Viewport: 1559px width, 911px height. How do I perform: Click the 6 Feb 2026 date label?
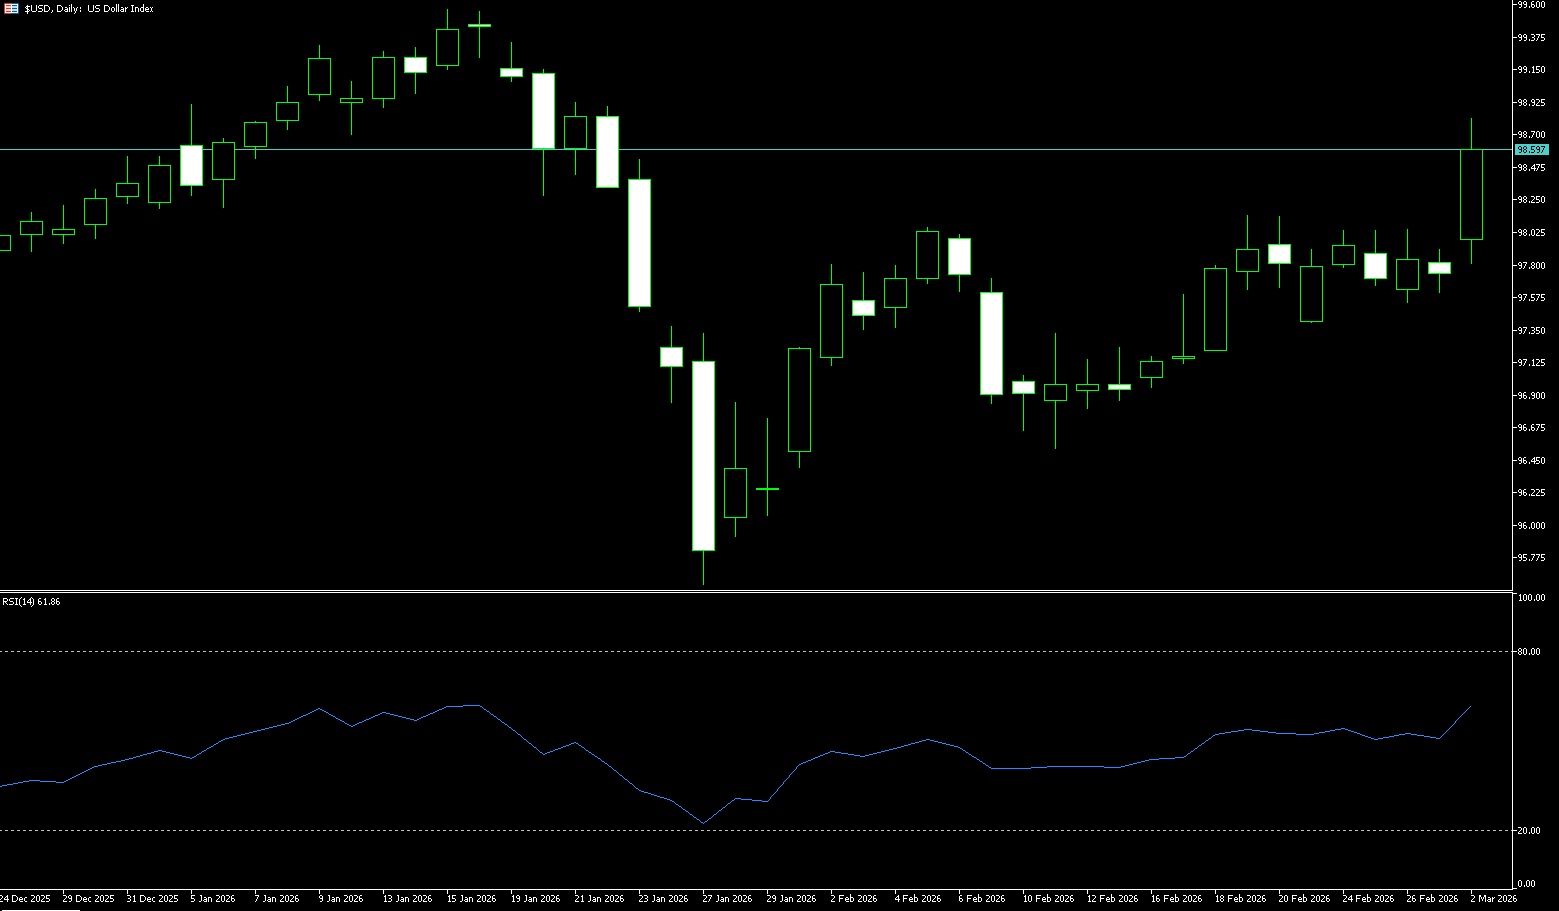(x=981, y=899)
